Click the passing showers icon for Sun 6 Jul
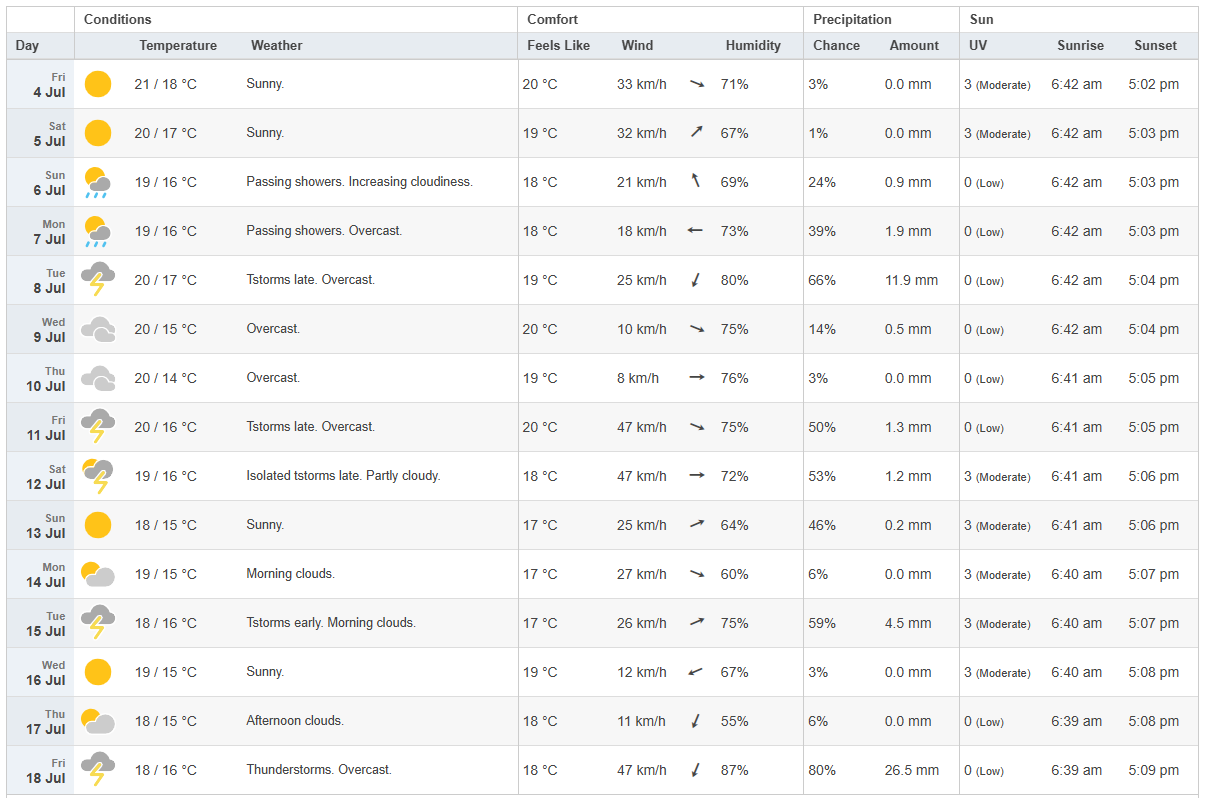This screenshot has width=1206, height=798. (98, 182)
